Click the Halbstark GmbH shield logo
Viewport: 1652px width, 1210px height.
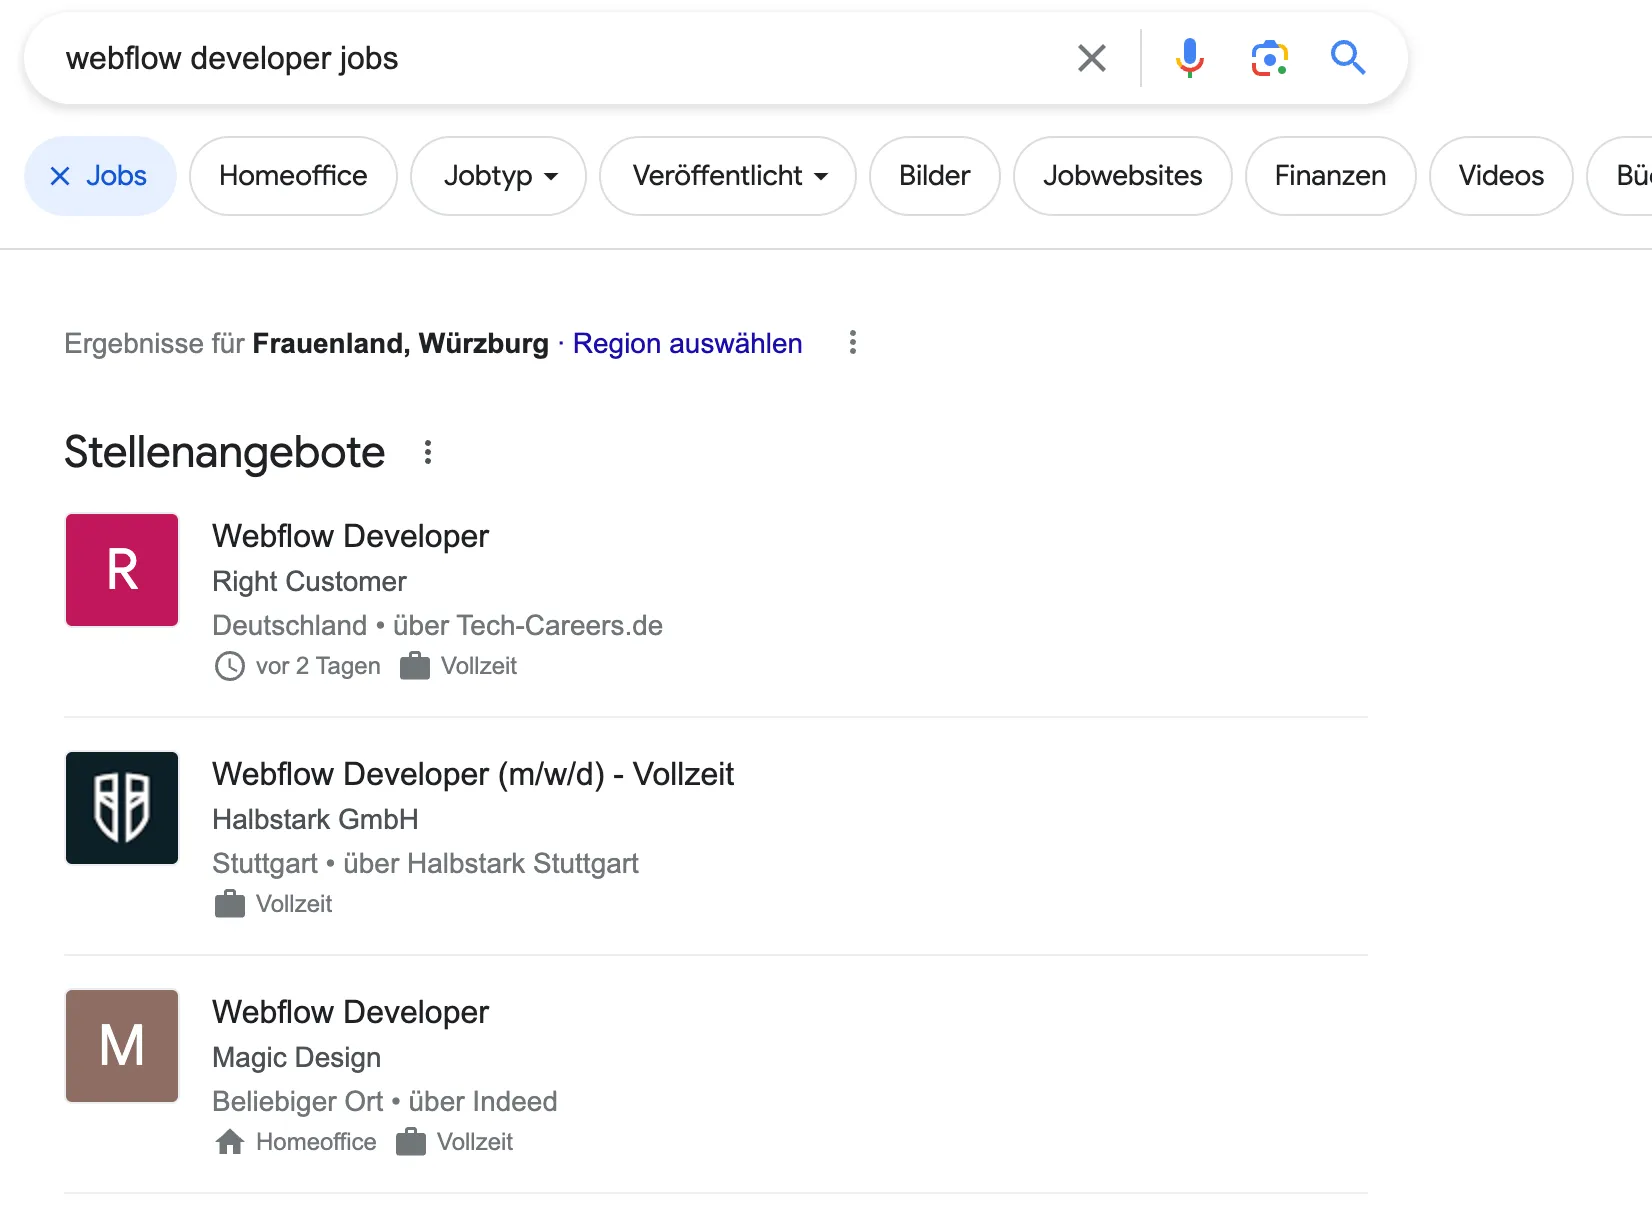coord(122,808)
